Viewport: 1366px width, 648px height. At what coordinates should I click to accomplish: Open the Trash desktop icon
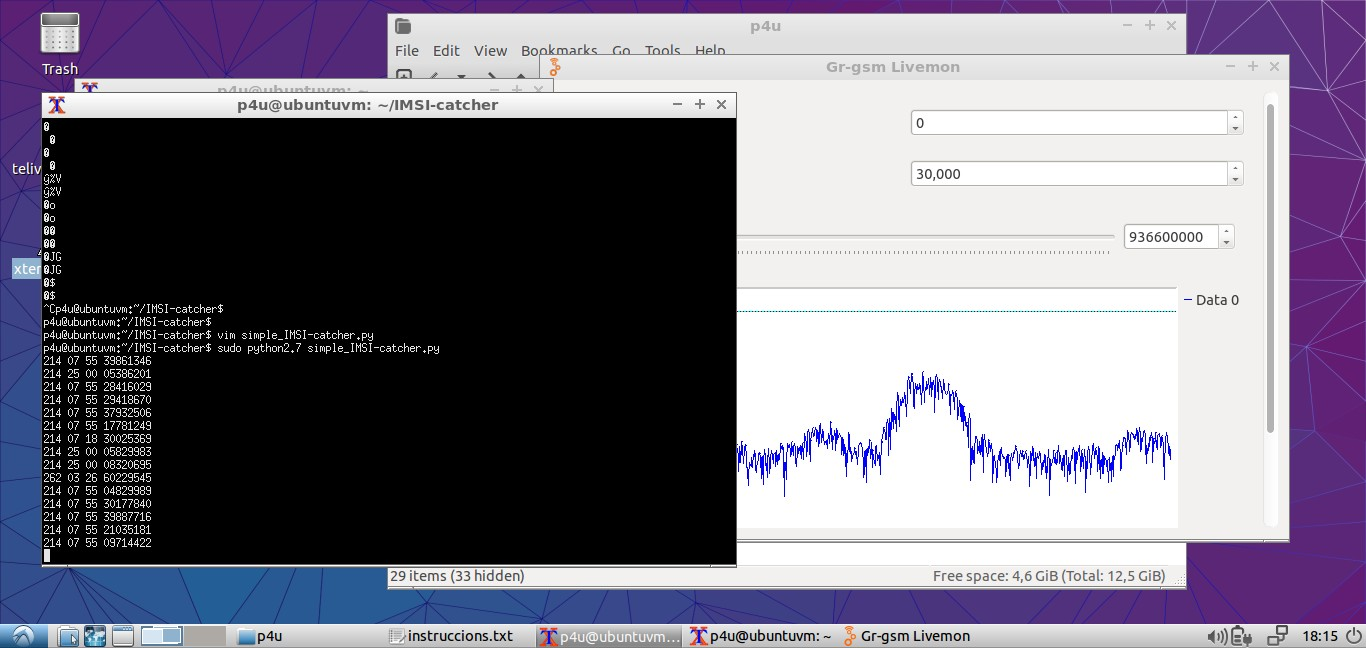pyautogui.click(x=59, y=44)
